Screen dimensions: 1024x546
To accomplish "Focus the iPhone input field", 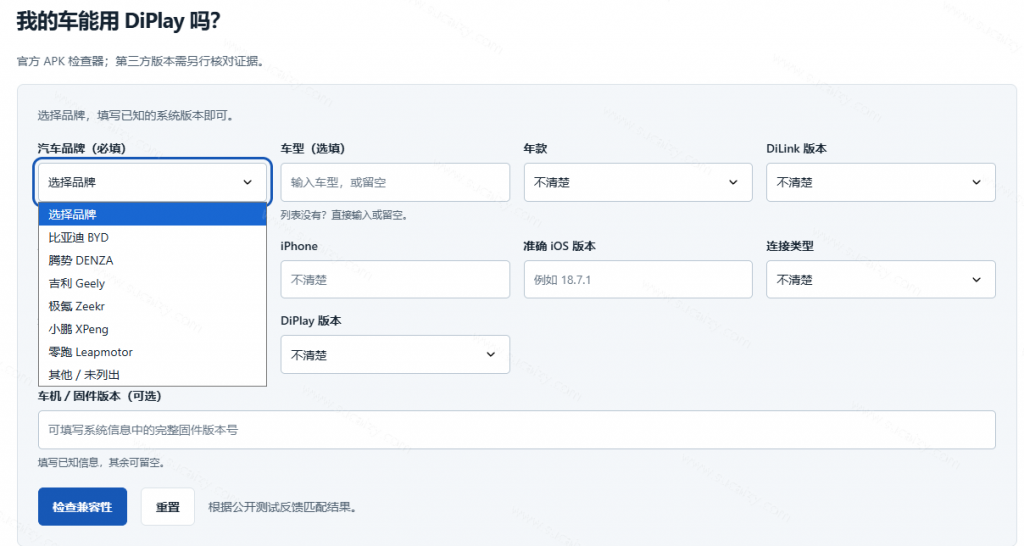I will pyautogui.click(x=395, y=280).
